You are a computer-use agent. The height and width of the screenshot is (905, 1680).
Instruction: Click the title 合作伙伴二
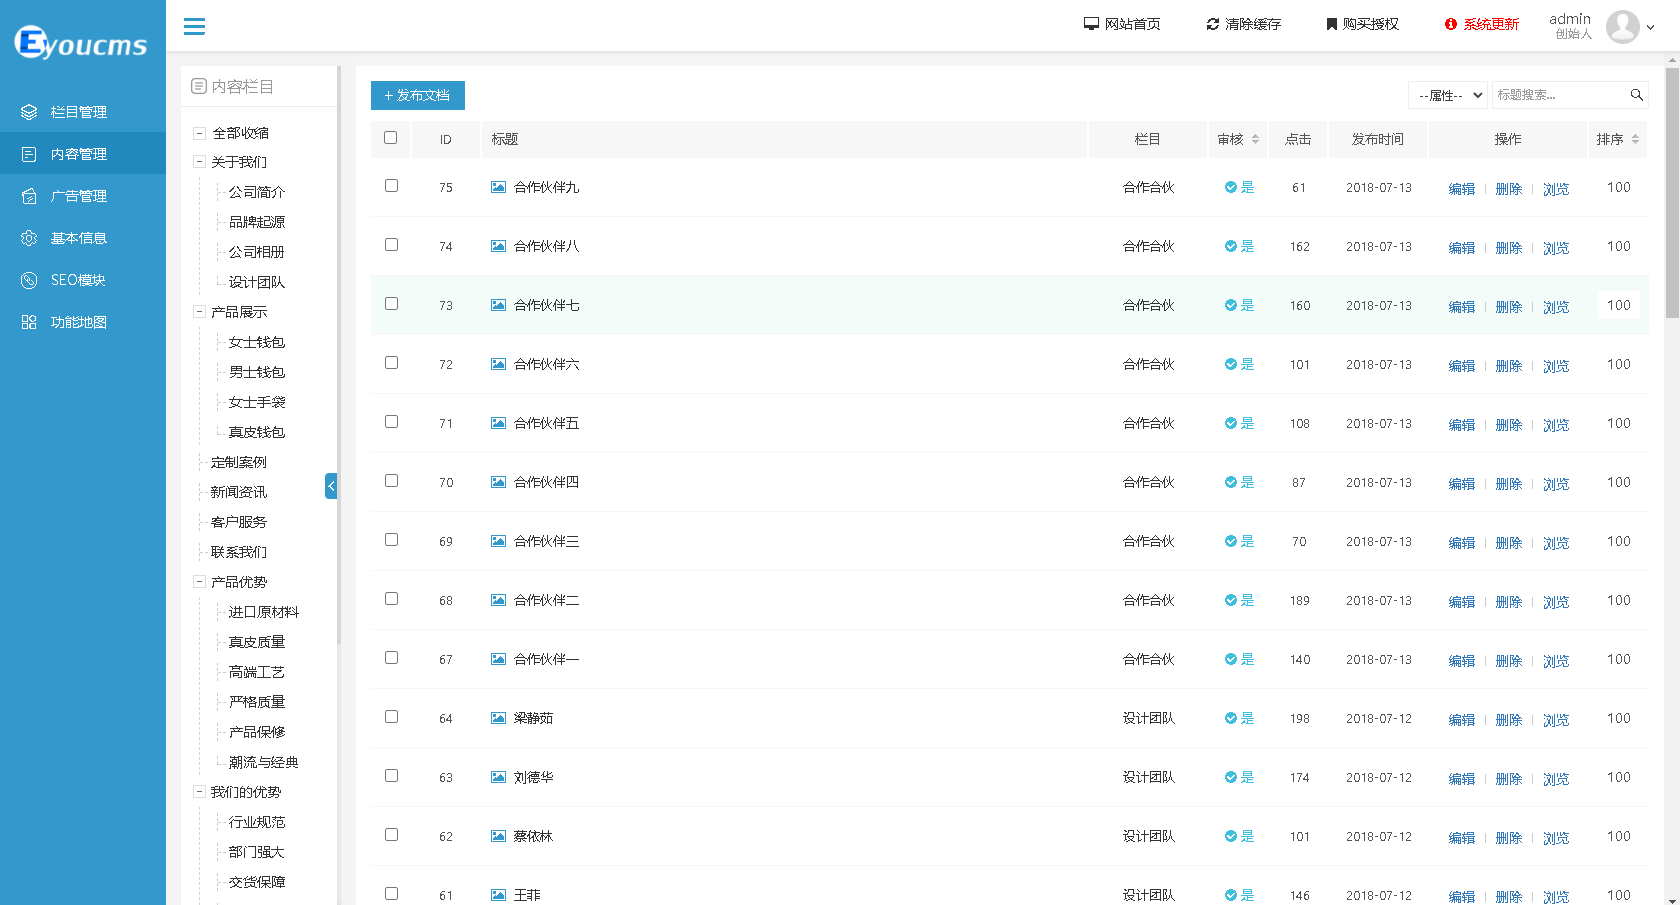click(x=546, y=600)
